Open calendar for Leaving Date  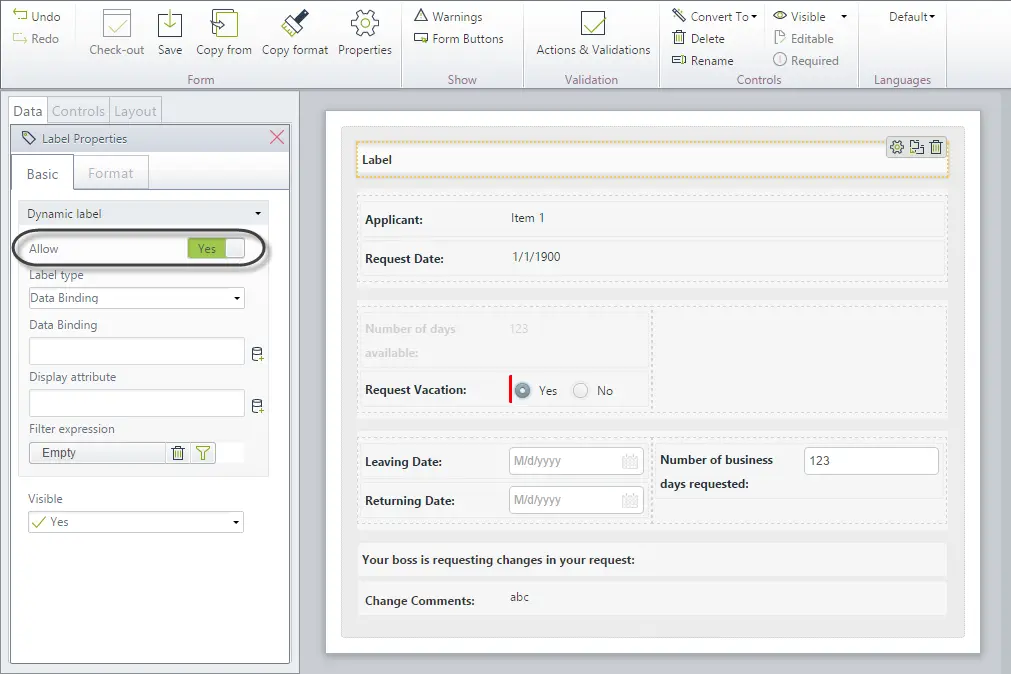pyautogui.click(x=629, y=461)
